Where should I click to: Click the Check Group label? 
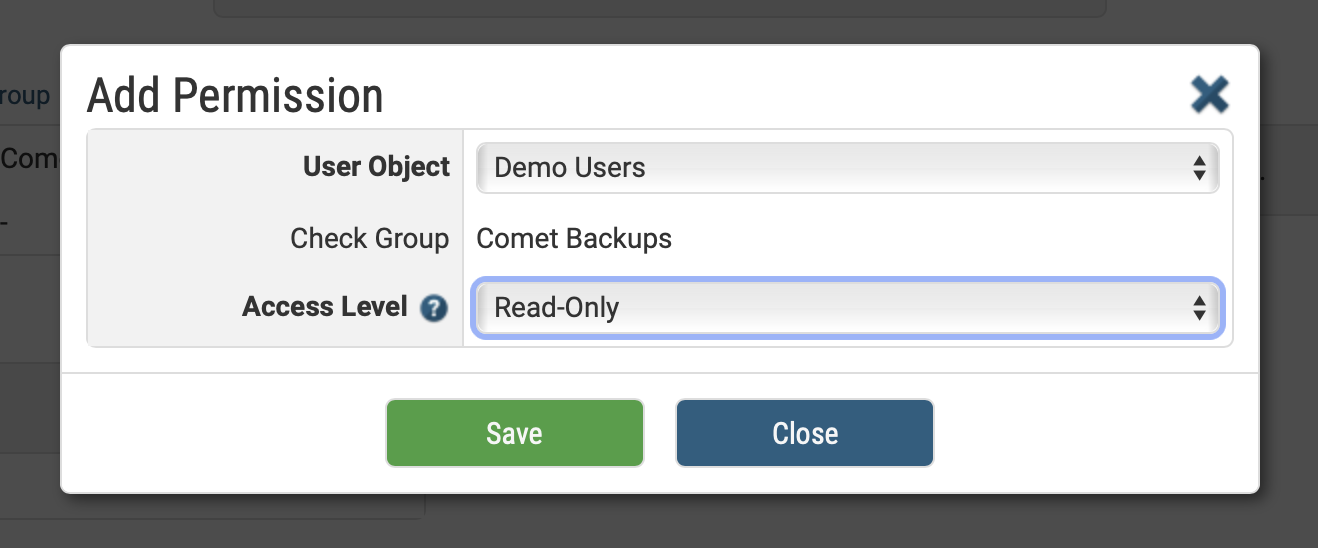click(x=369, y=239)
